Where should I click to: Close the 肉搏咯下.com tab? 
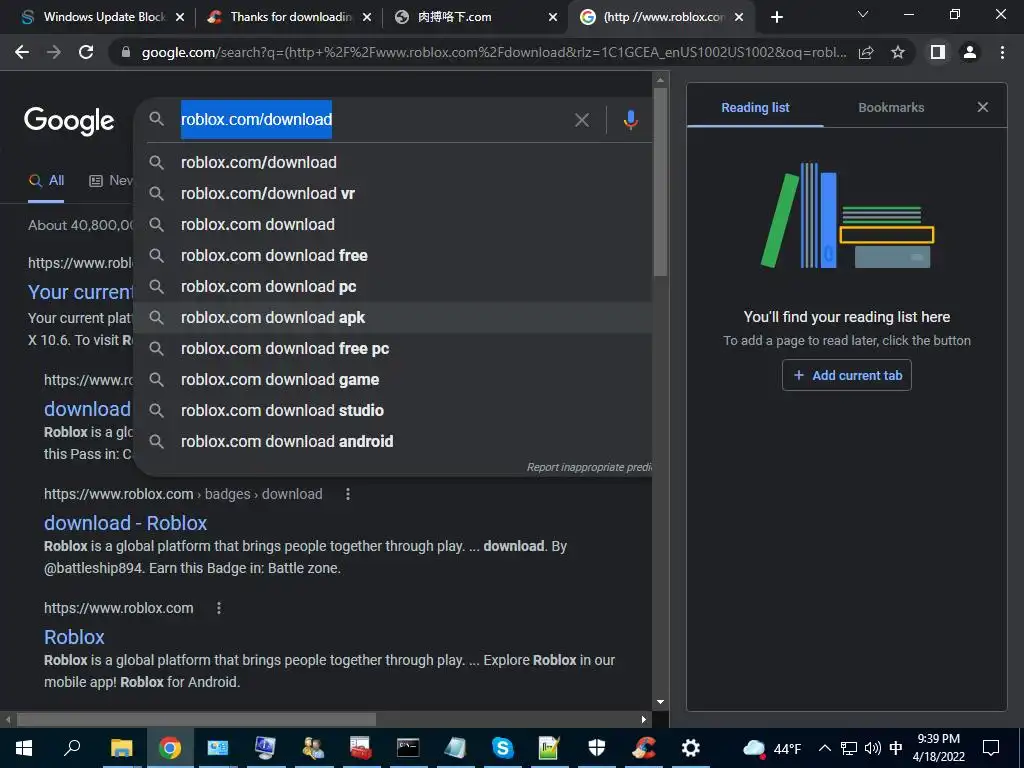tap(553, 17)
